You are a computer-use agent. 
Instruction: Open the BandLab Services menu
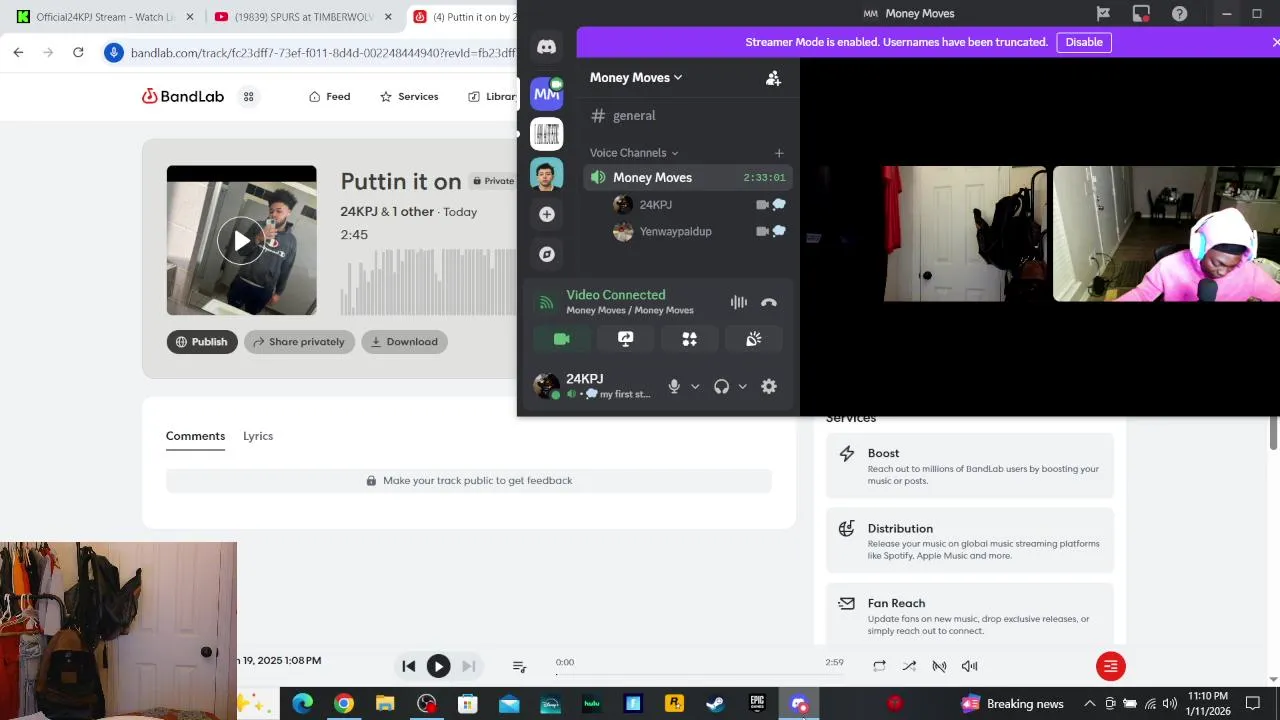409,97
